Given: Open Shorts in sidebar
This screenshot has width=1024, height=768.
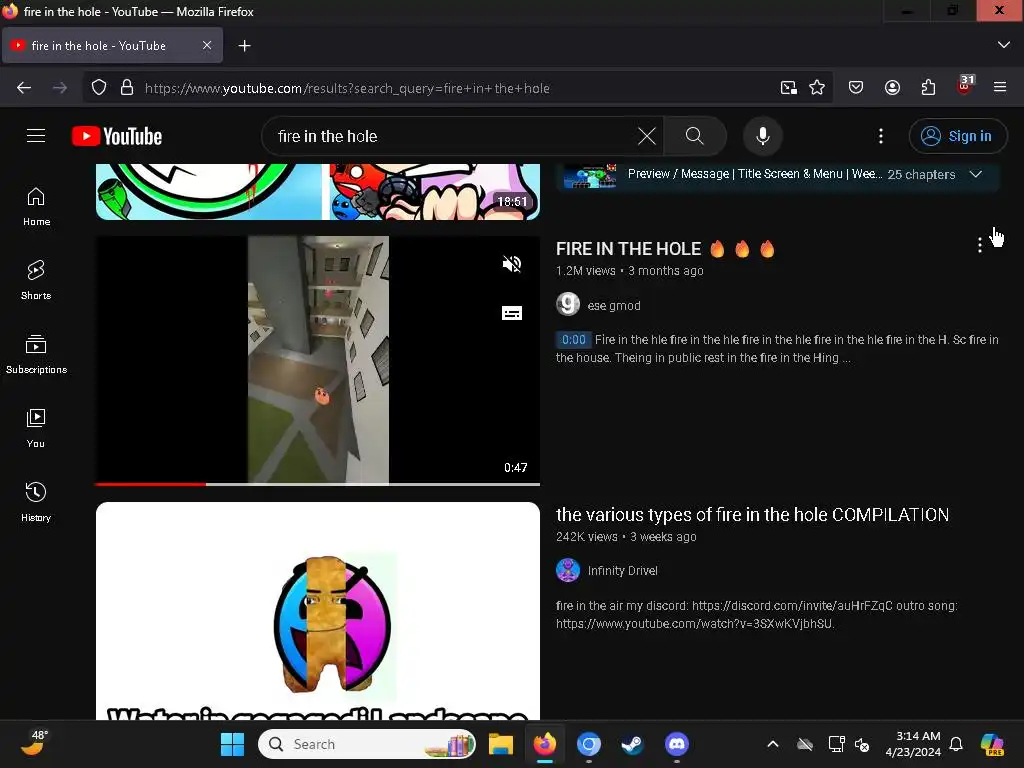Looking at the screenshot, I should [36, 280].
